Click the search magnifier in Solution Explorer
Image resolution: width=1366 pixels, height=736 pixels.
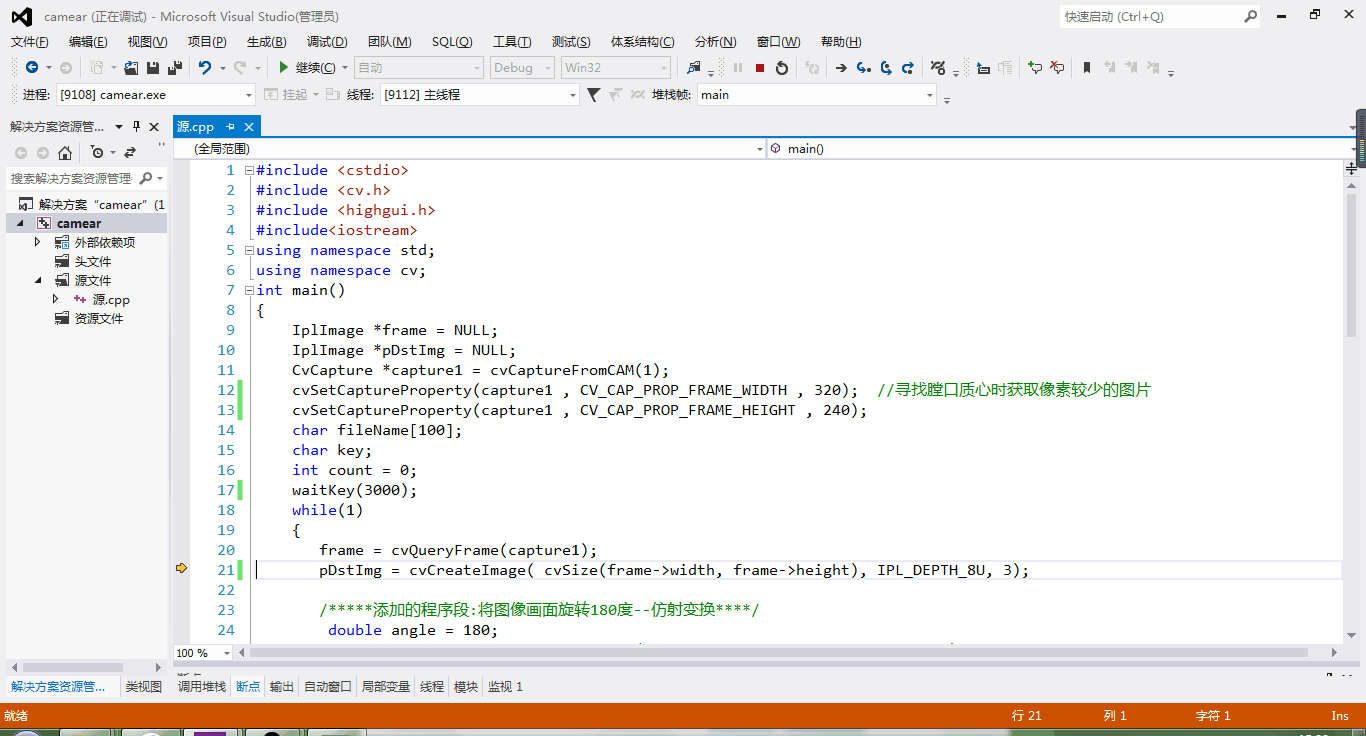(x=146, y=178)
